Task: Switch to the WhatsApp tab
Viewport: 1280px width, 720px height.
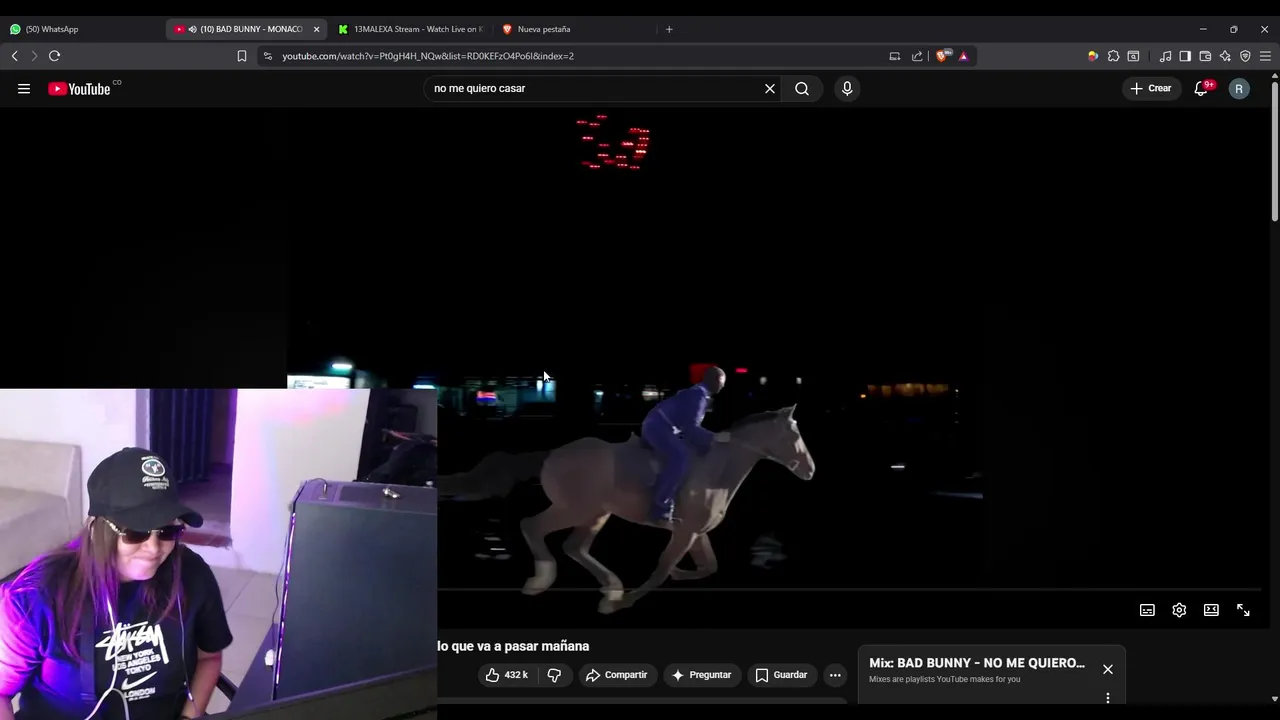Action: pos(80,29)
